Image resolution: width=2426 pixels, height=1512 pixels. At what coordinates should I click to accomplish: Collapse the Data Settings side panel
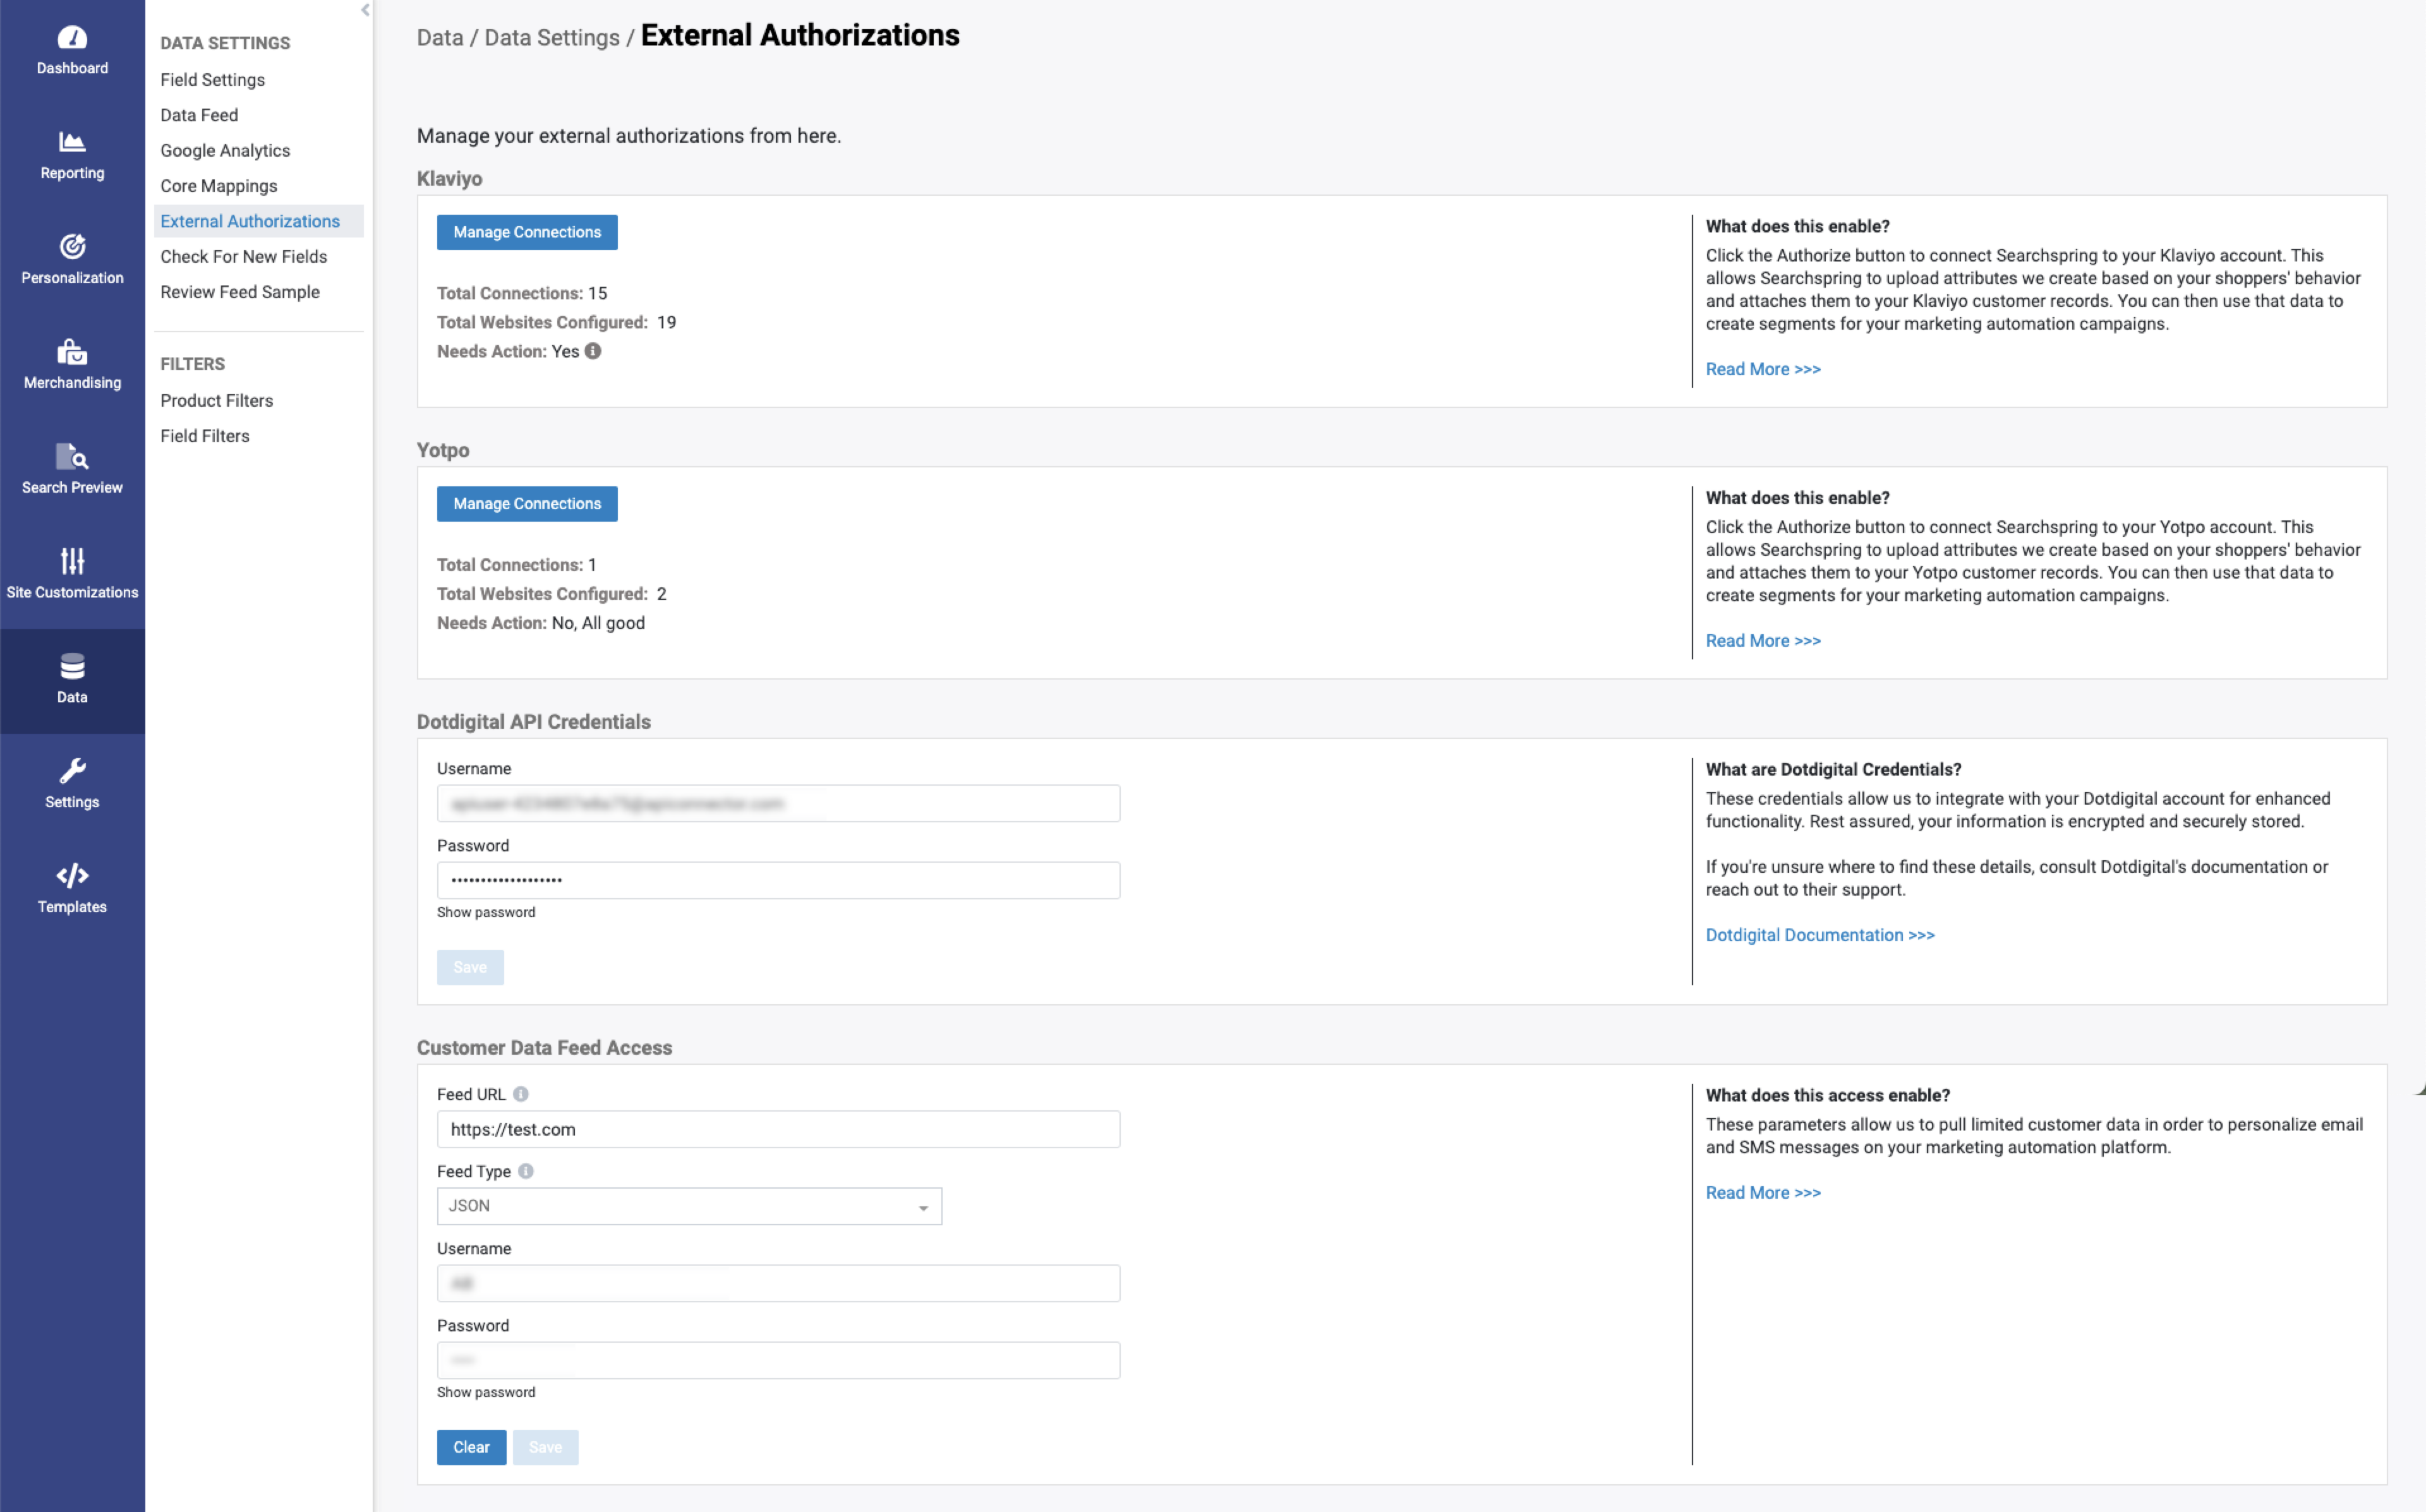[365, 10]
